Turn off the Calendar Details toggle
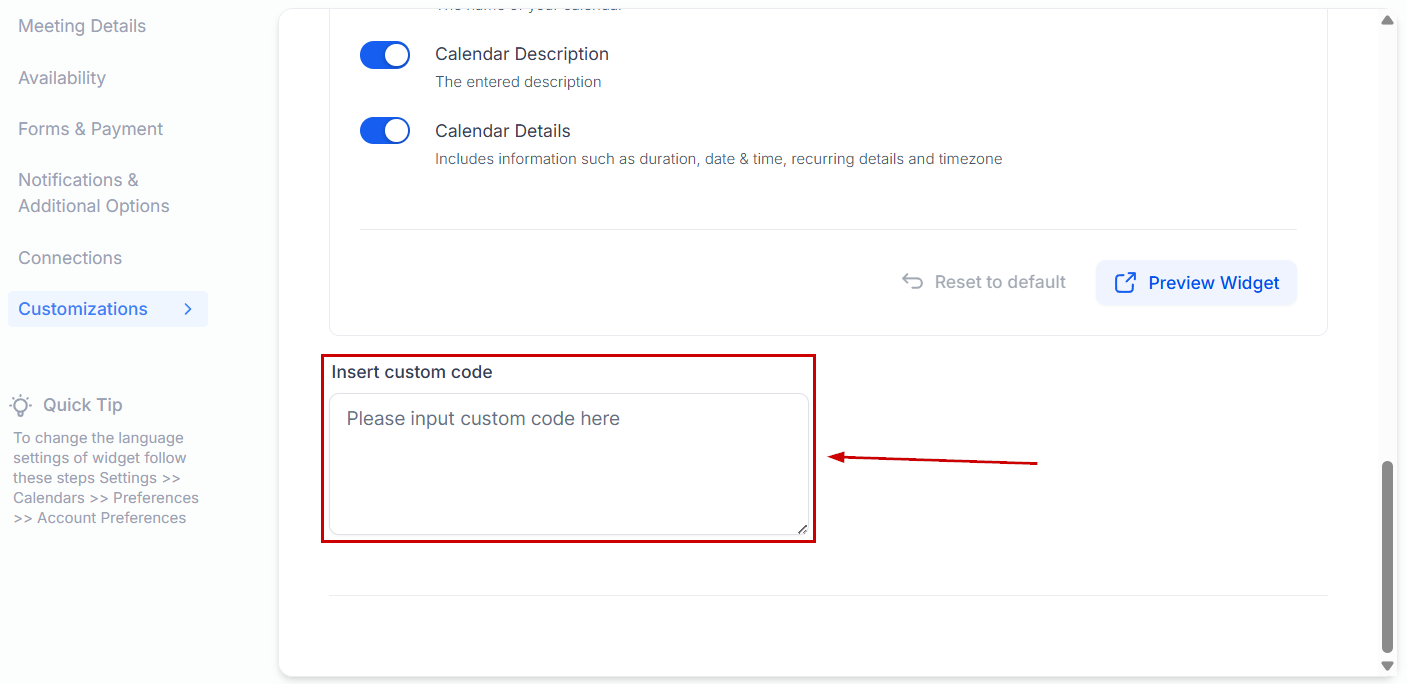The height and width of the screenshot is (684, 1407). coord(385,131)
